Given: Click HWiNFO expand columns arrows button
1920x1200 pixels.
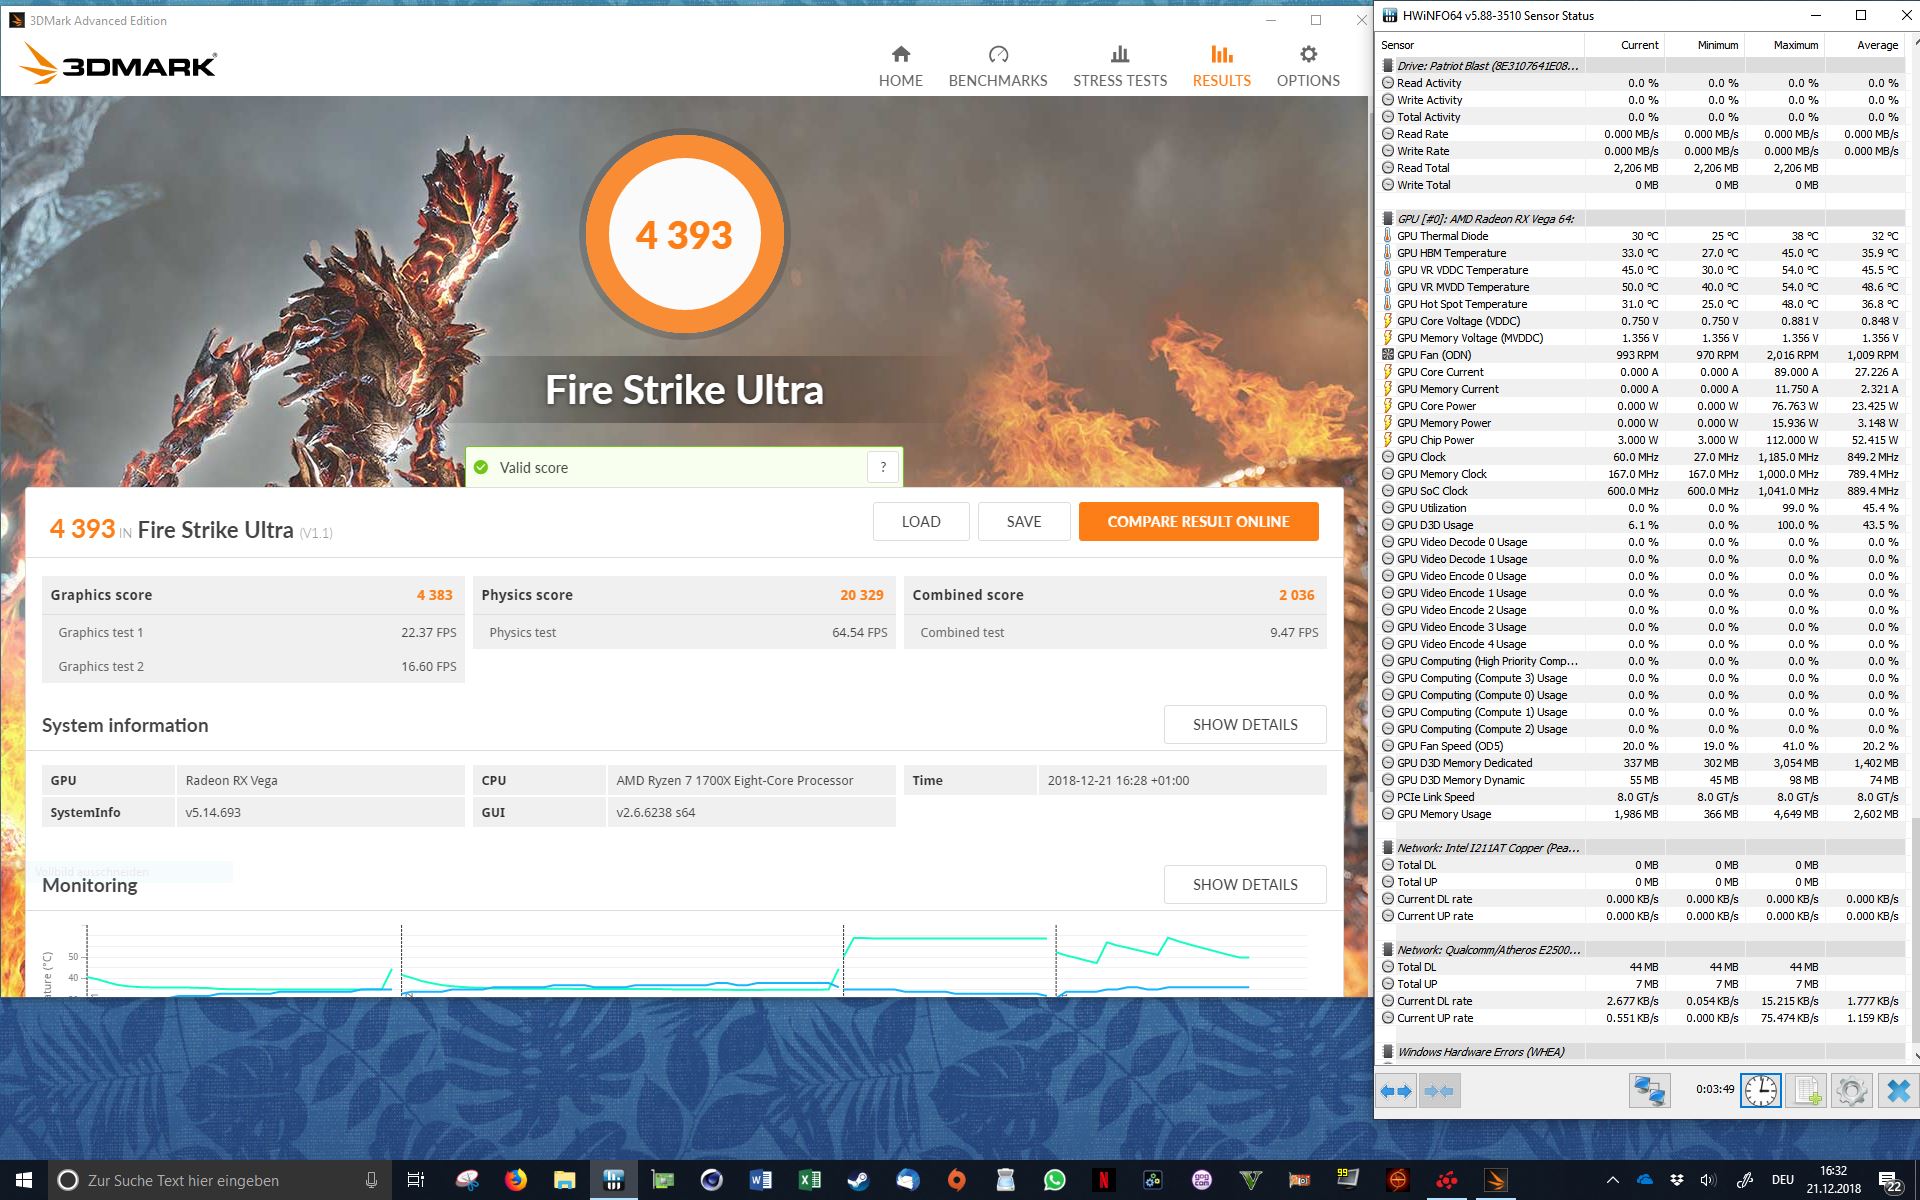Looking at the screenshot, I should tap(1395, 1091).
